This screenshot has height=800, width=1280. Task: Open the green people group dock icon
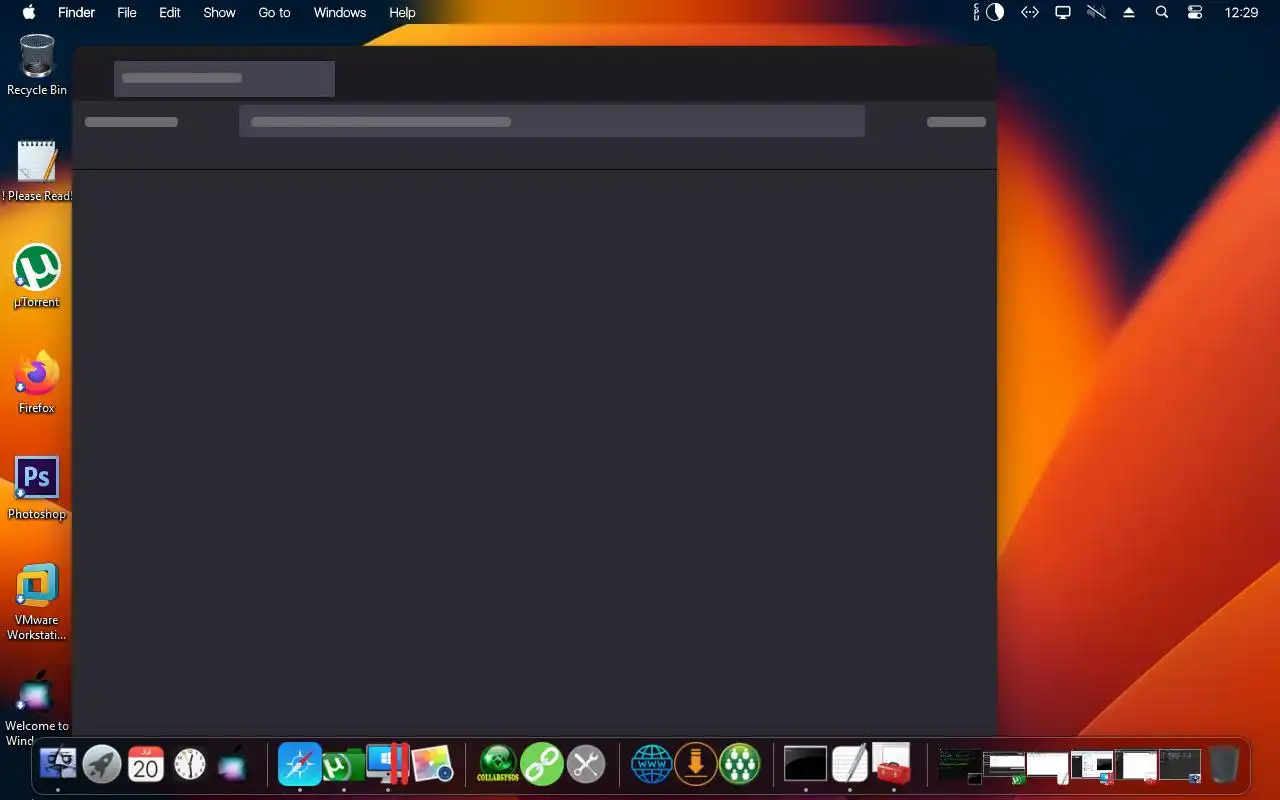click(x=740, y=765)
